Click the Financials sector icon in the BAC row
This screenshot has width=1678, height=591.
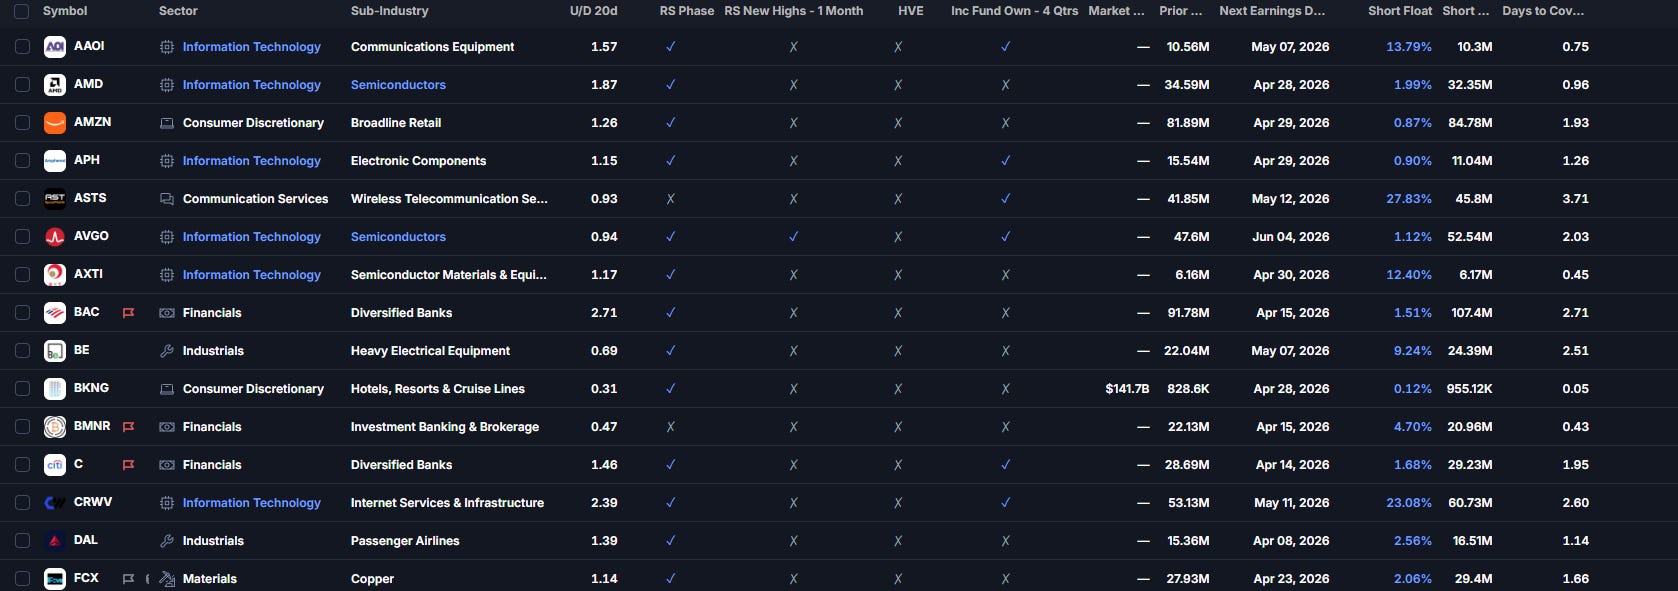click(x=167, y=313)
